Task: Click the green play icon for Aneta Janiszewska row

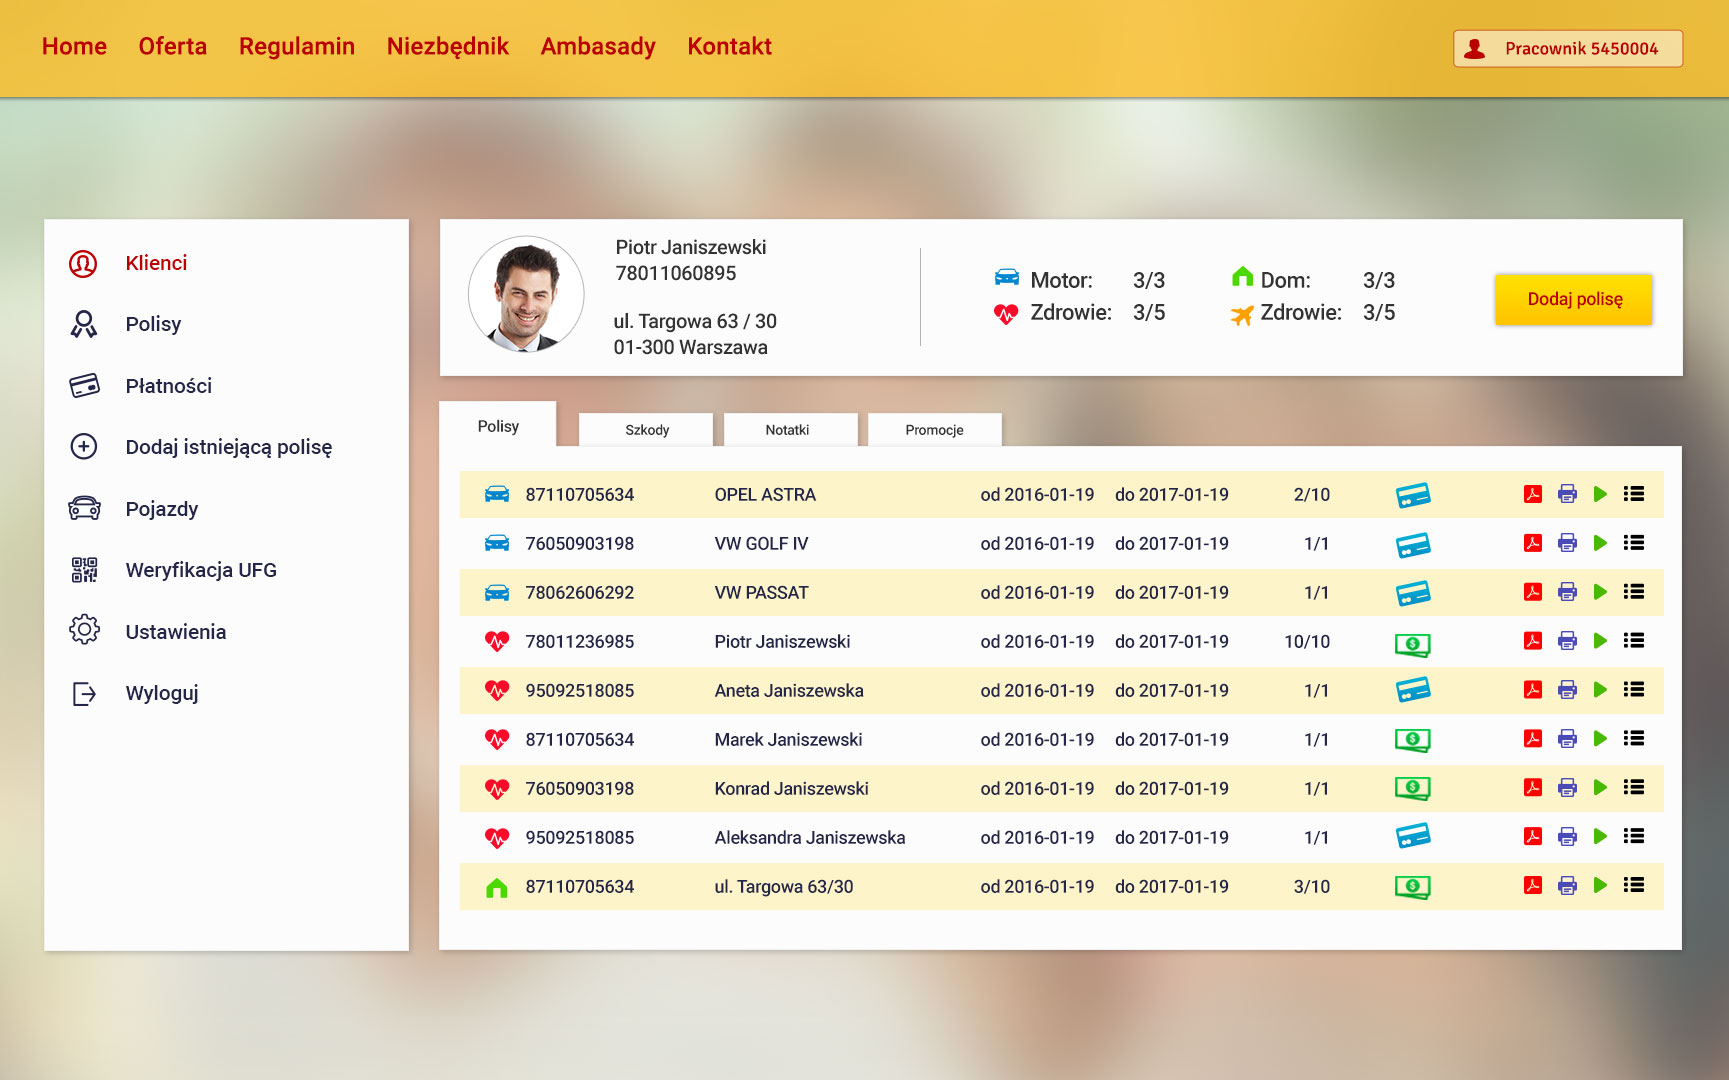Action: click(1599, 689)
